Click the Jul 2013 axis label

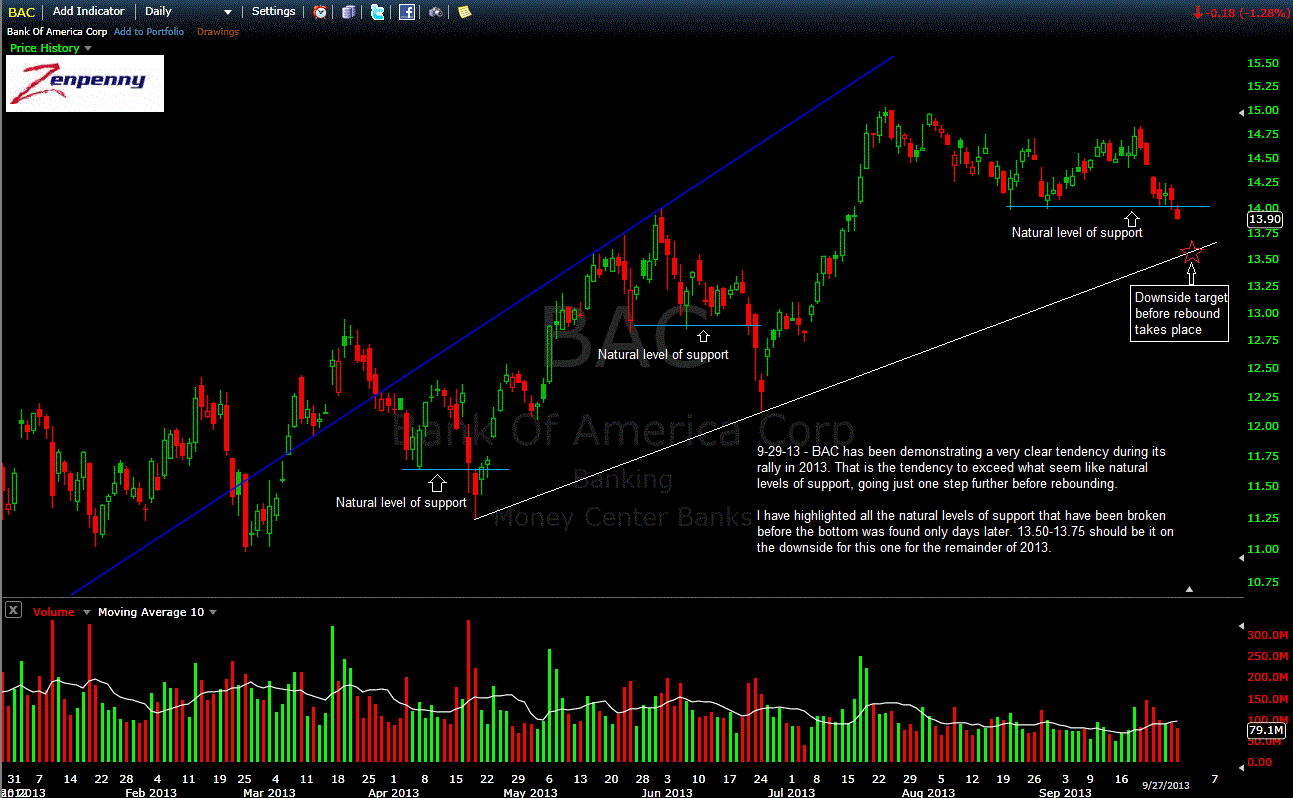tap(792, 792)
